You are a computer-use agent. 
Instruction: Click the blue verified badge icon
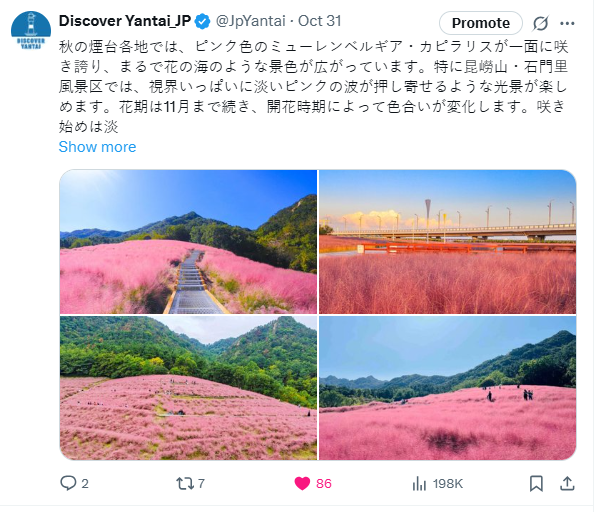[202, 21]
